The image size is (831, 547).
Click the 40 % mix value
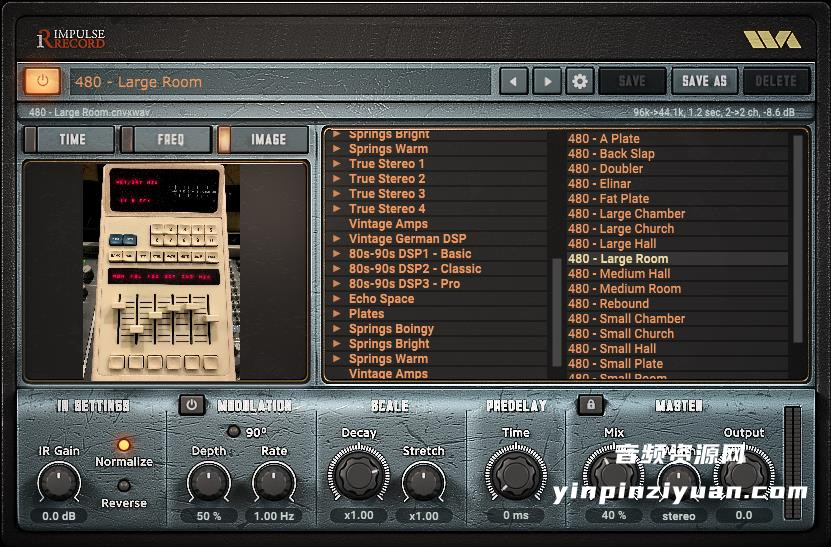point(614,515)
